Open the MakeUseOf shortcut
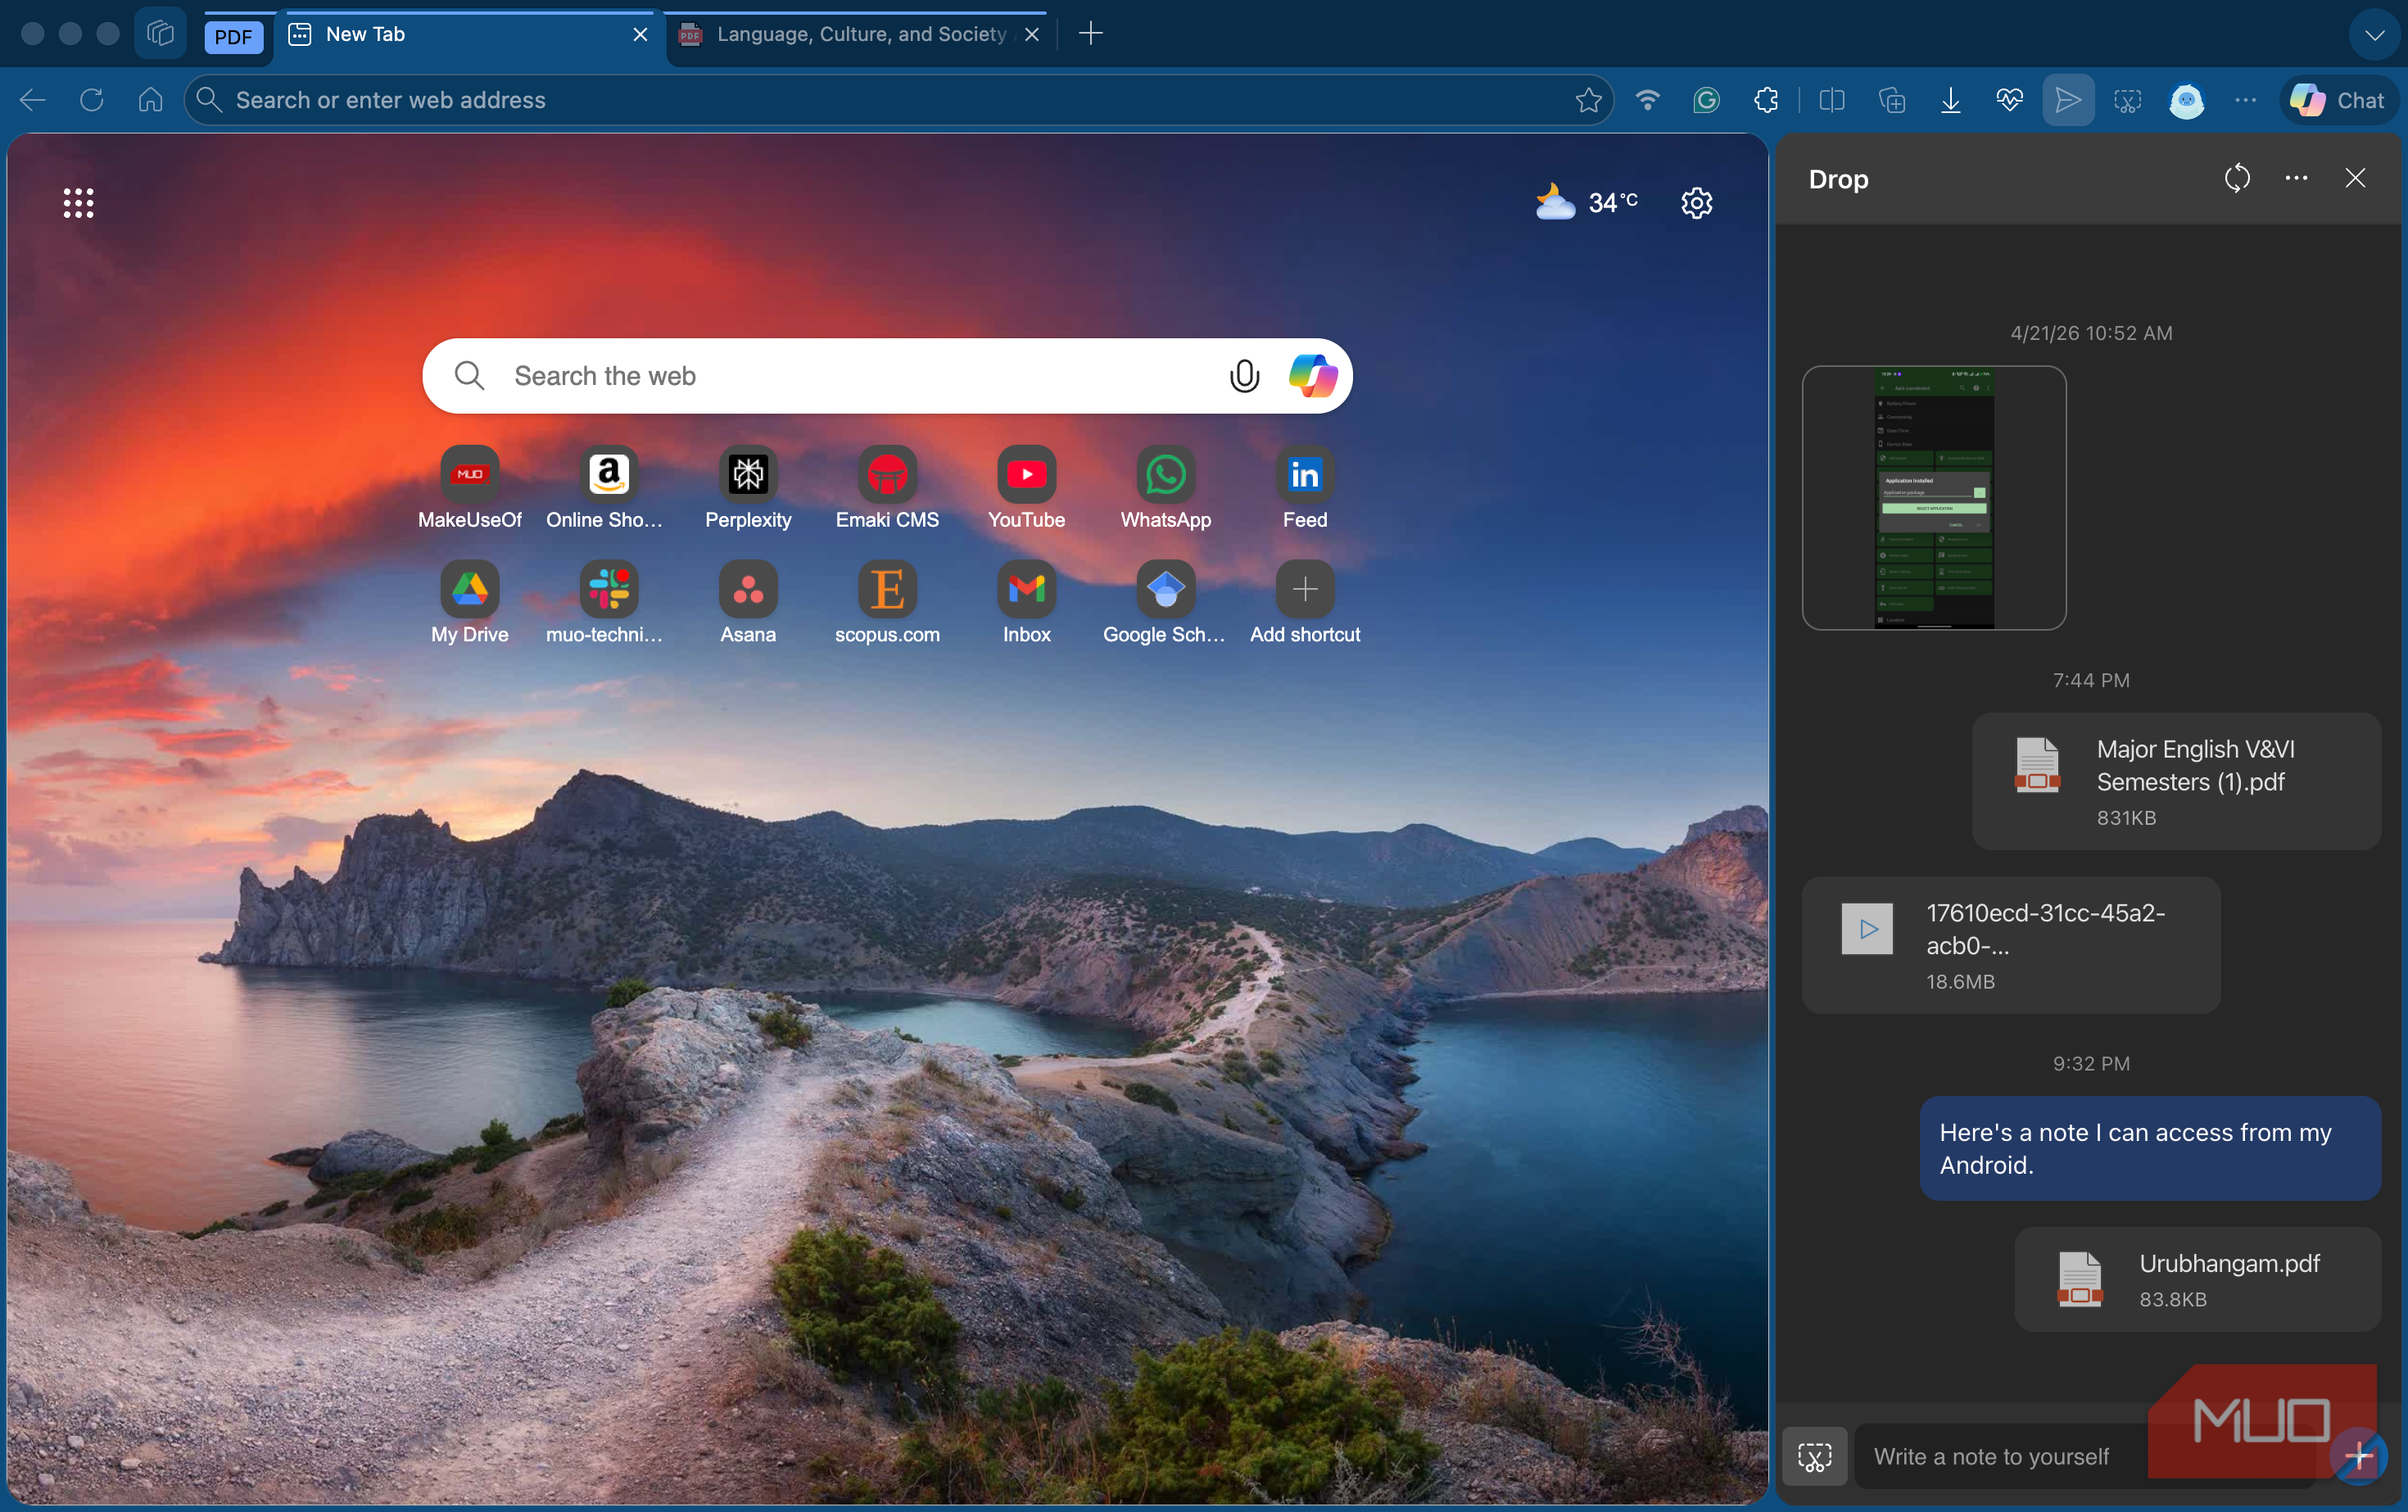Image resolution: width=2408 pixels, height=1512 pixels. click(x=469, y=488)
